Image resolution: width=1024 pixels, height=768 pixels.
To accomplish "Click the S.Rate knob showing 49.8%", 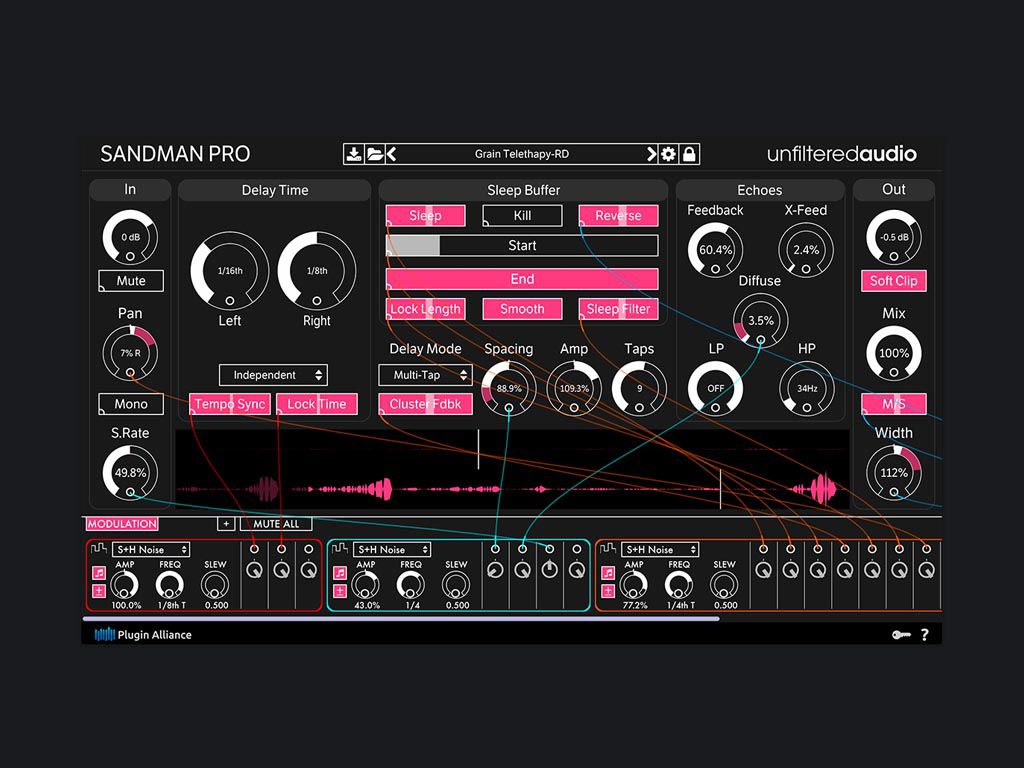I will 130,472.
